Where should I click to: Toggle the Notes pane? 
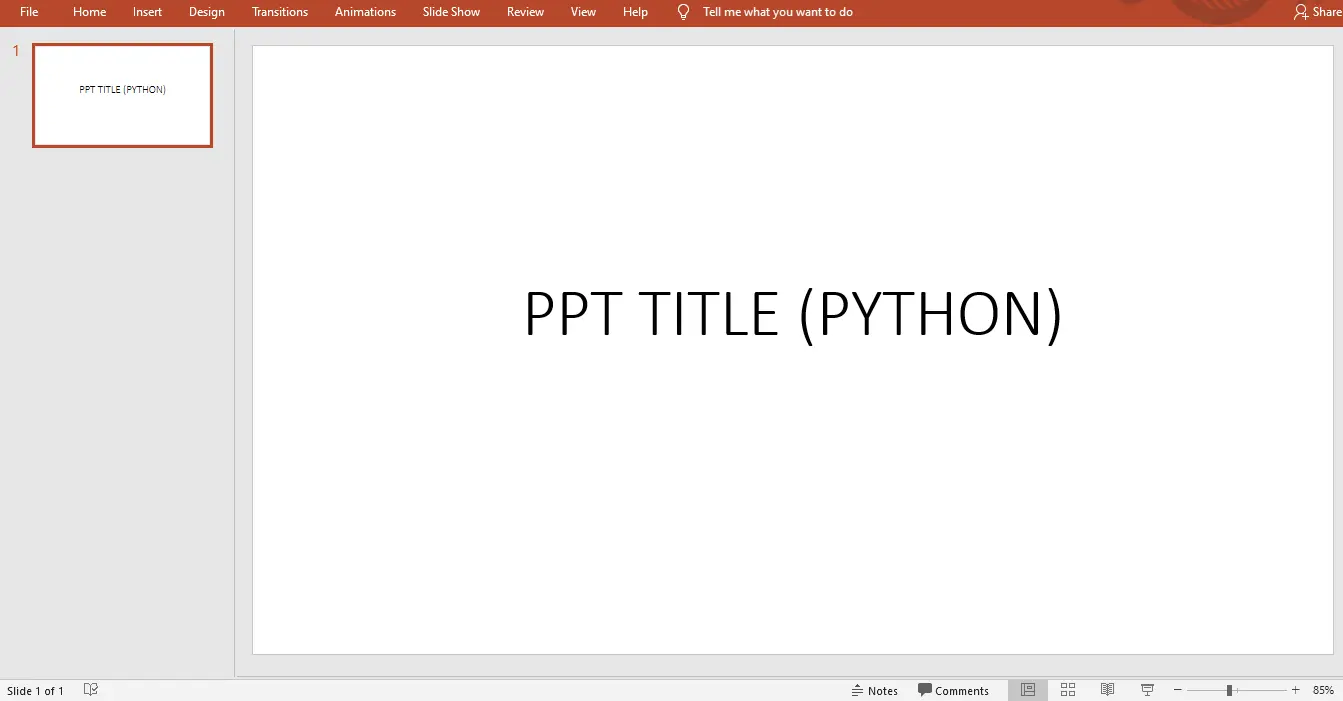coord(874,690)
